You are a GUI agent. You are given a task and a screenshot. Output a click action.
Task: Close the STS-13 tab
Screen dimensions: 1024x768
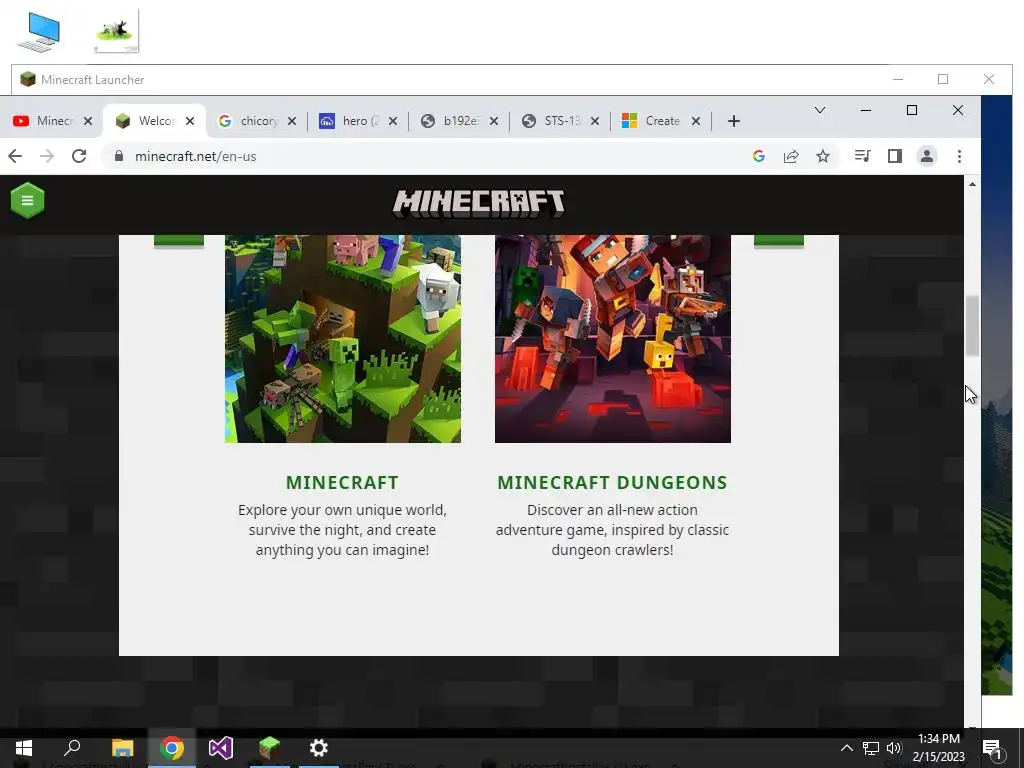pyautogui.click(x=595, y=121)
